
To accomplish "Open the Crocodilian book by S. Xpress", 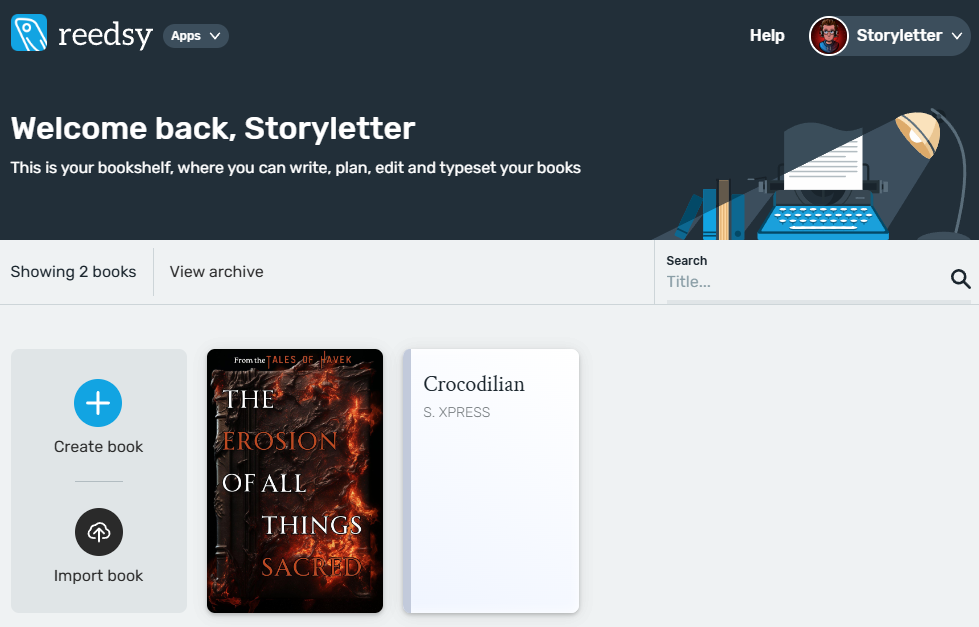I will coord(491,480).
